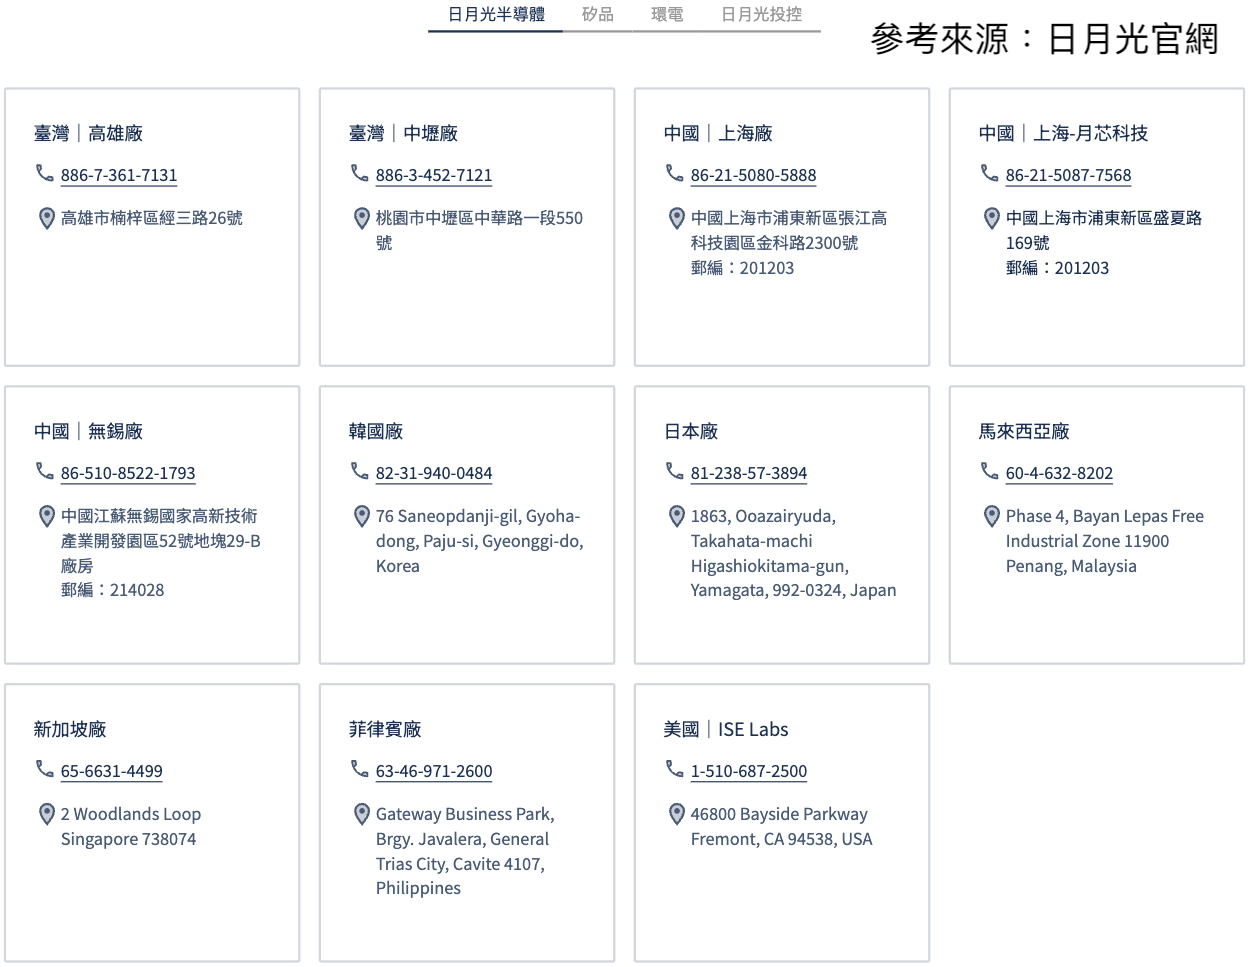The width and height of the screenshot is (1248, 967).
Task: Open the 環電 tab
Action: (x=667, y=15)
